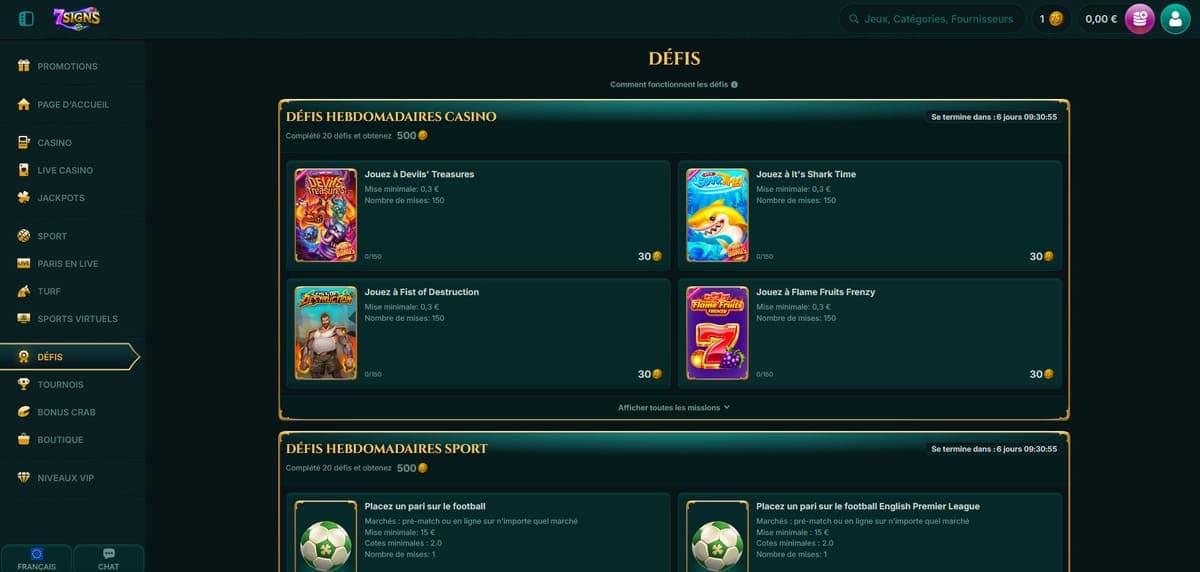1200x572 pixels.
Task: Click the Niveaux VIP diamond icon
Action: tap(24, 478)
